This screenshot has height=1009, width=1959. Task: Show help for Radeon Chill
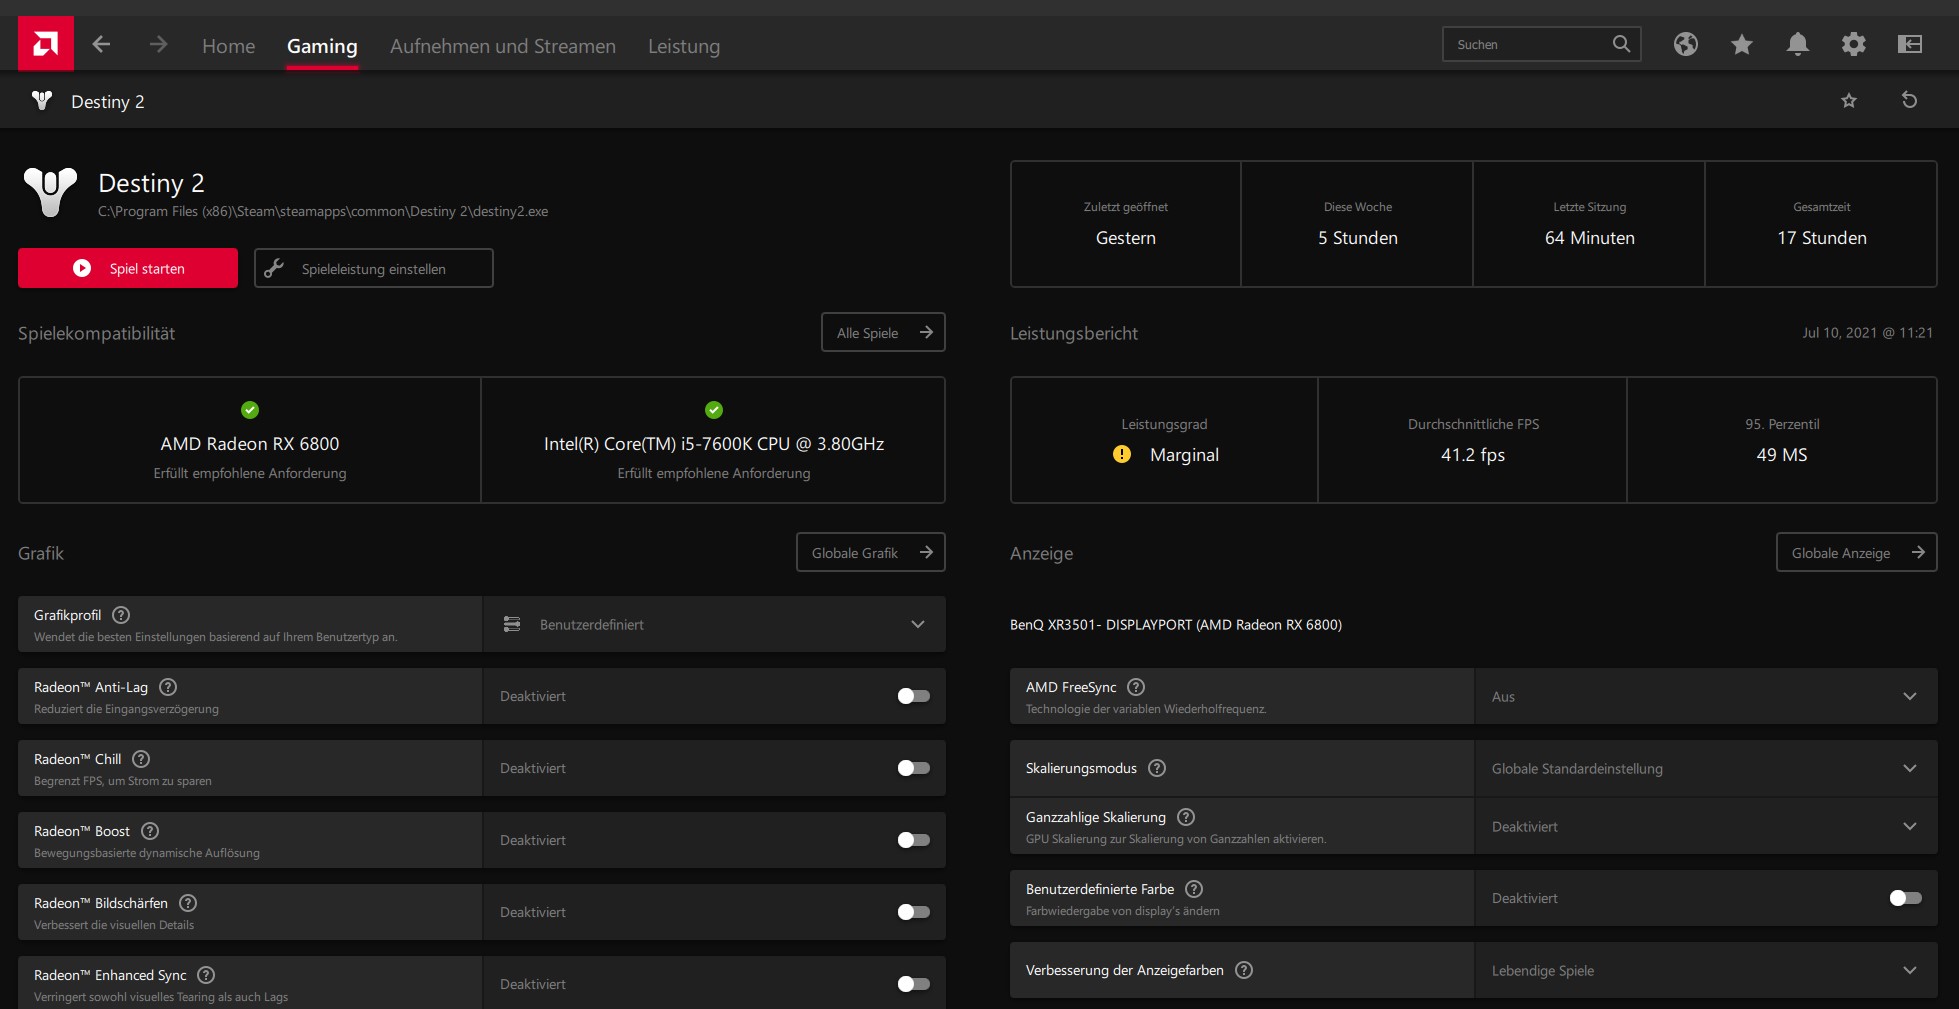coord(141,759)
